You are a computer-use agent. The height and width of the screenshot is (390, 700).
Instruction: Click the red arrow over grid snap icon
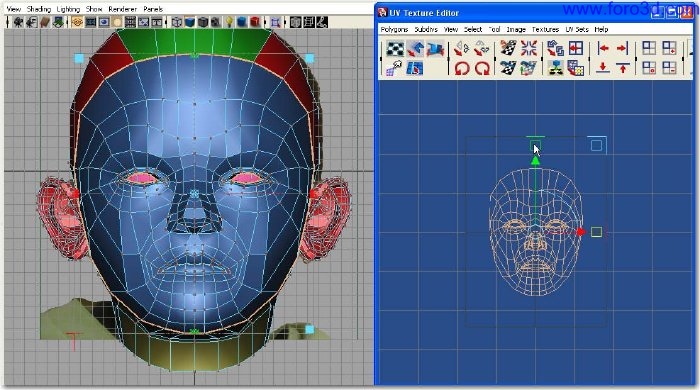tap(576, 48)
